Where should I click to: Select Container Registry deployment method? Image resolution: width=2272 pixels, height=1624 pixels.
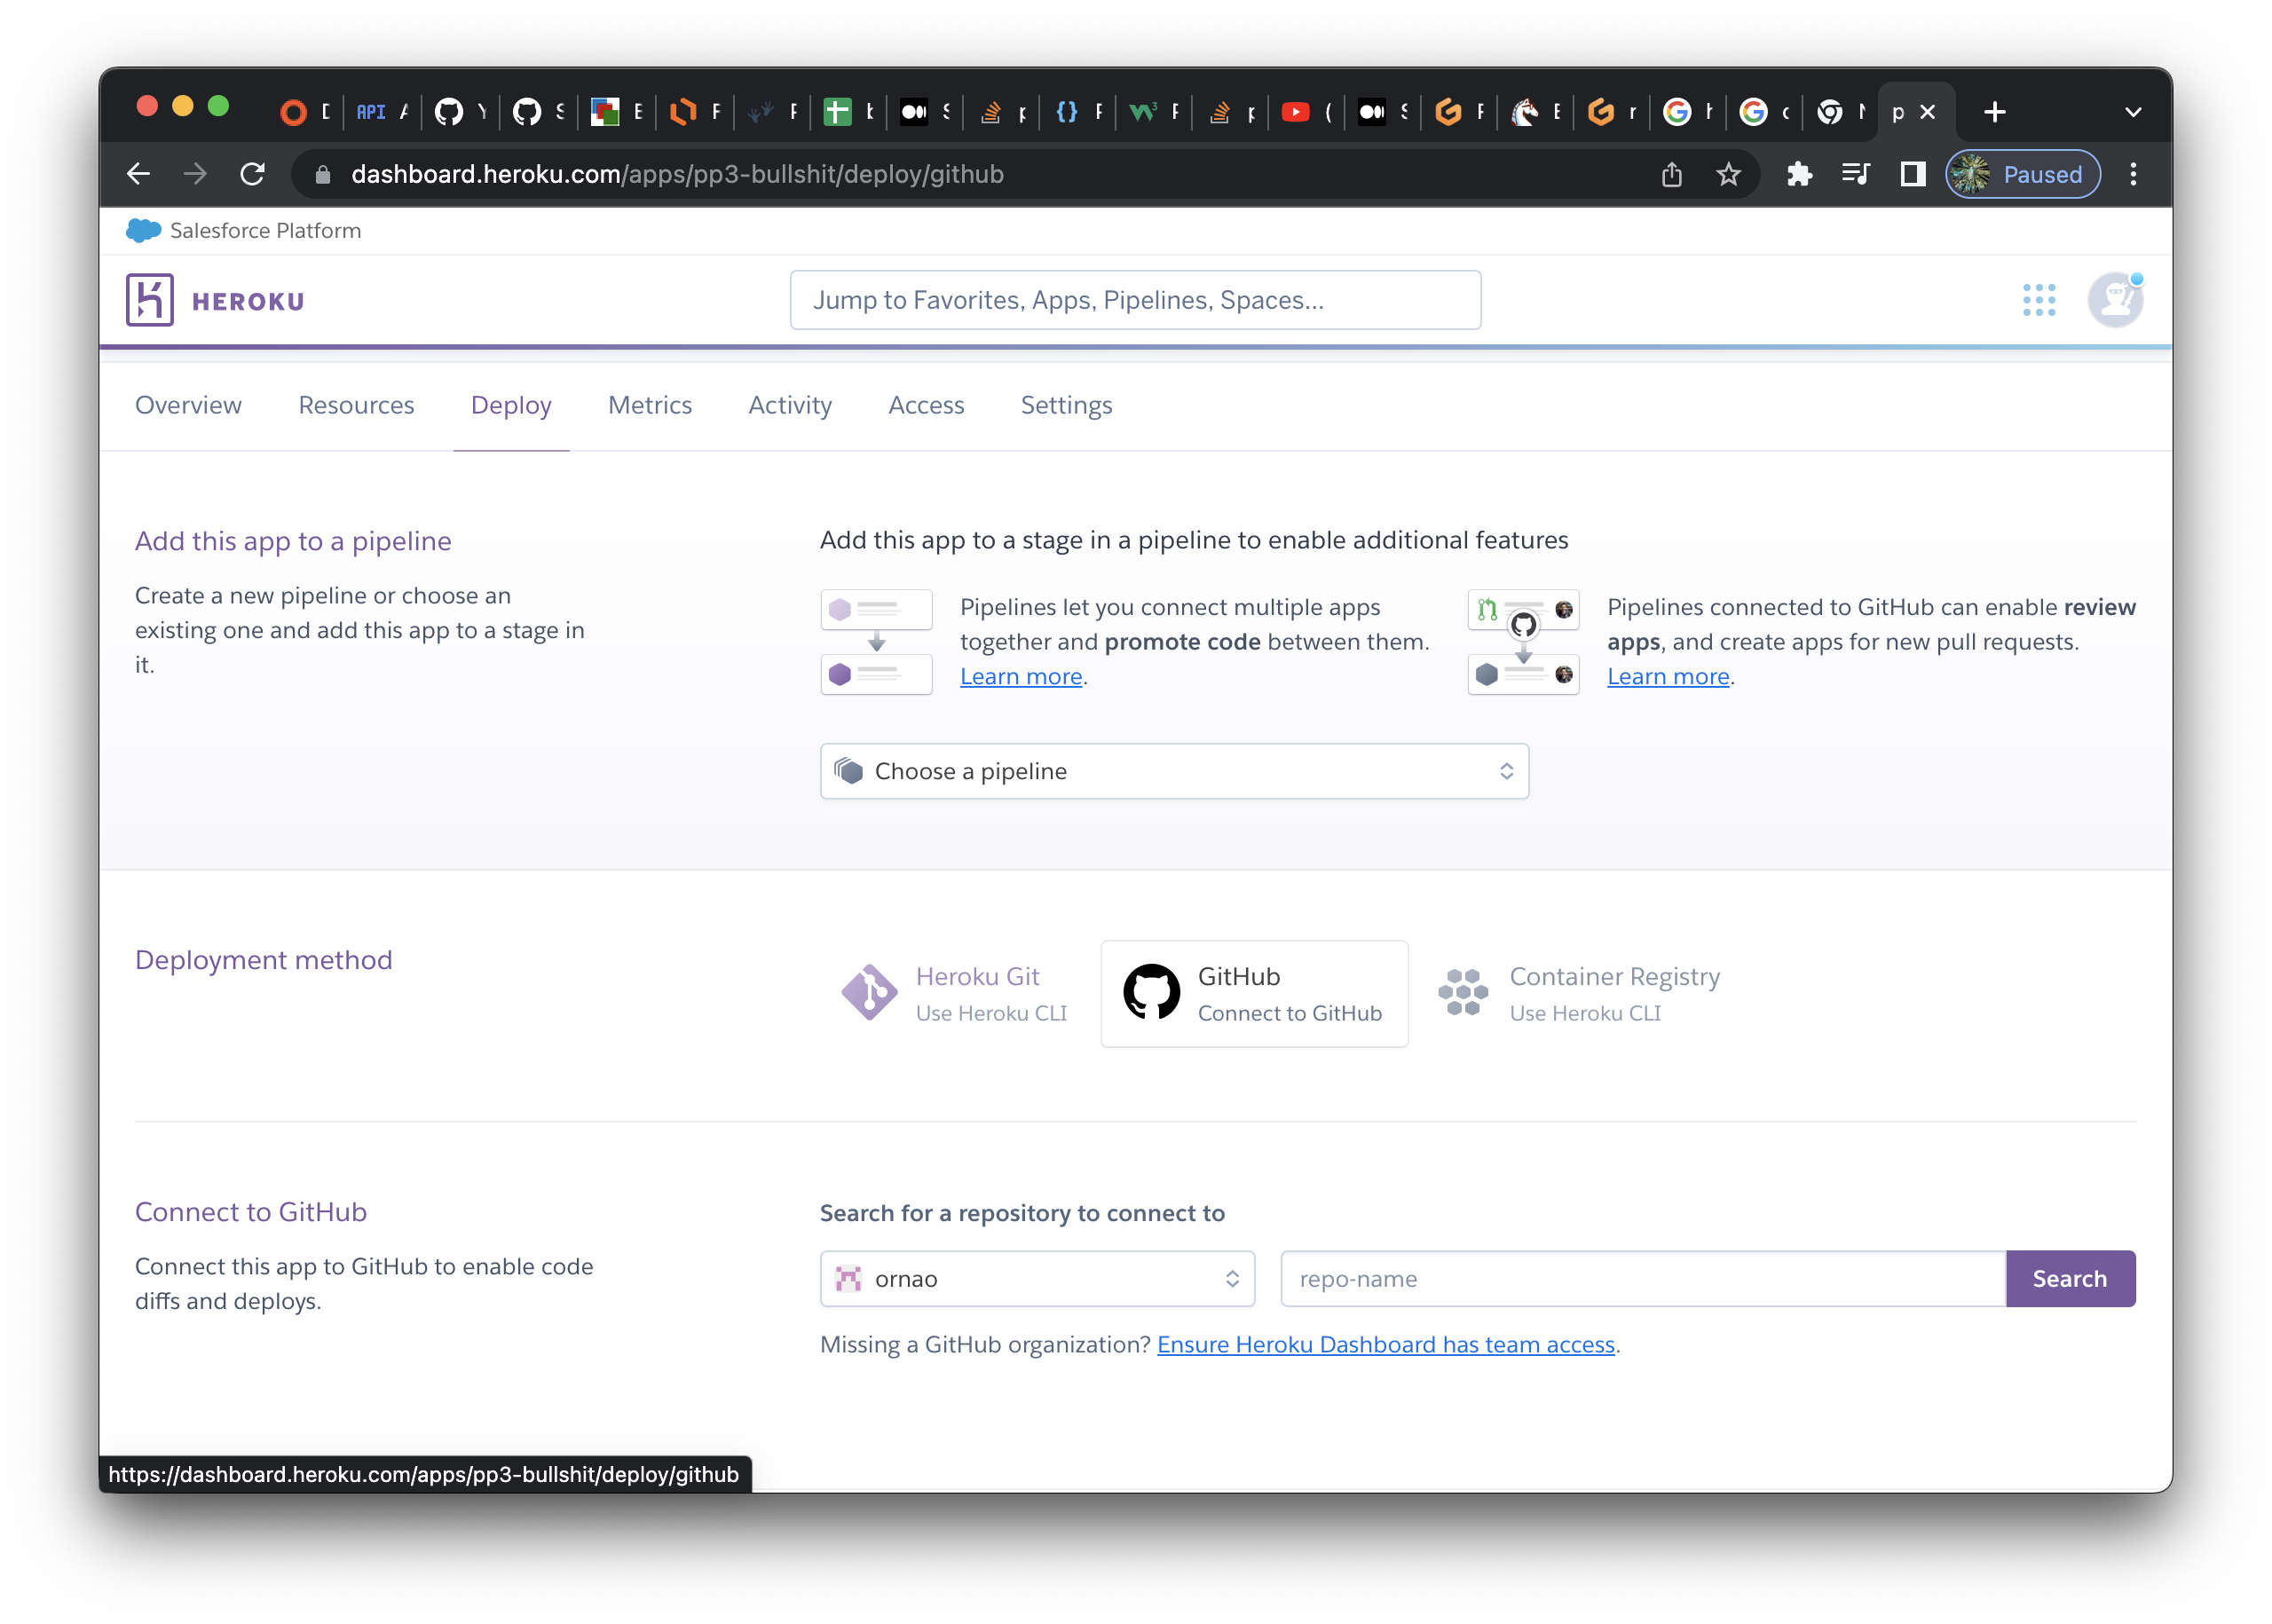(x=1580, y=994)
